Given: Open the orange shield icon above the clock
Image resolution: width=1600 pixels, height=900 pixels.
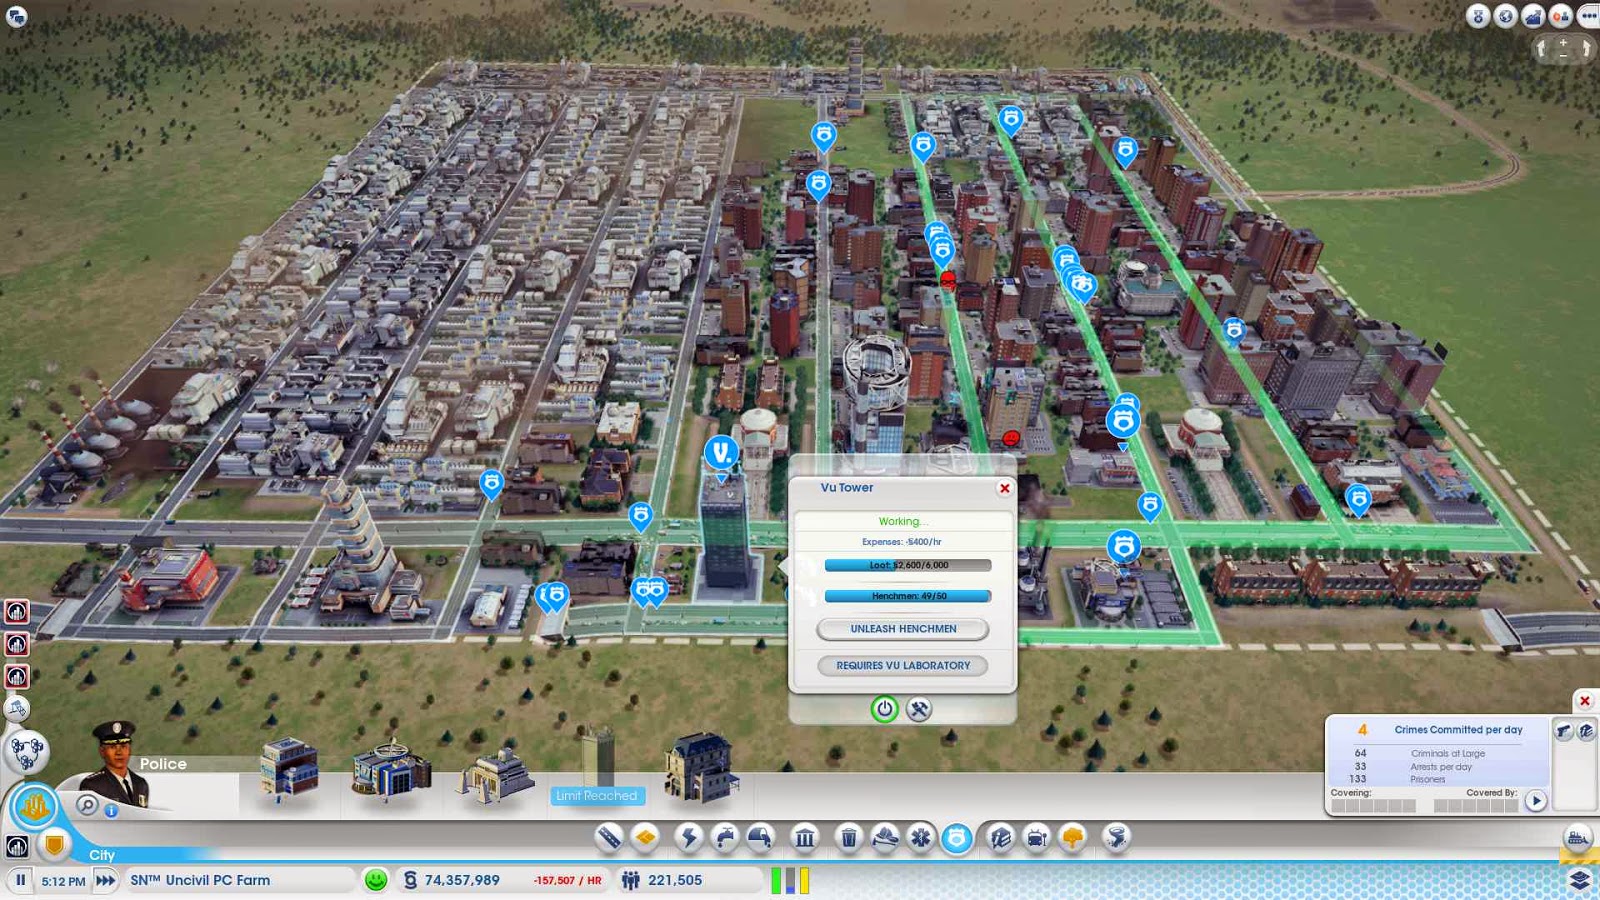Looking at the screenshot, I should [55, 846].
